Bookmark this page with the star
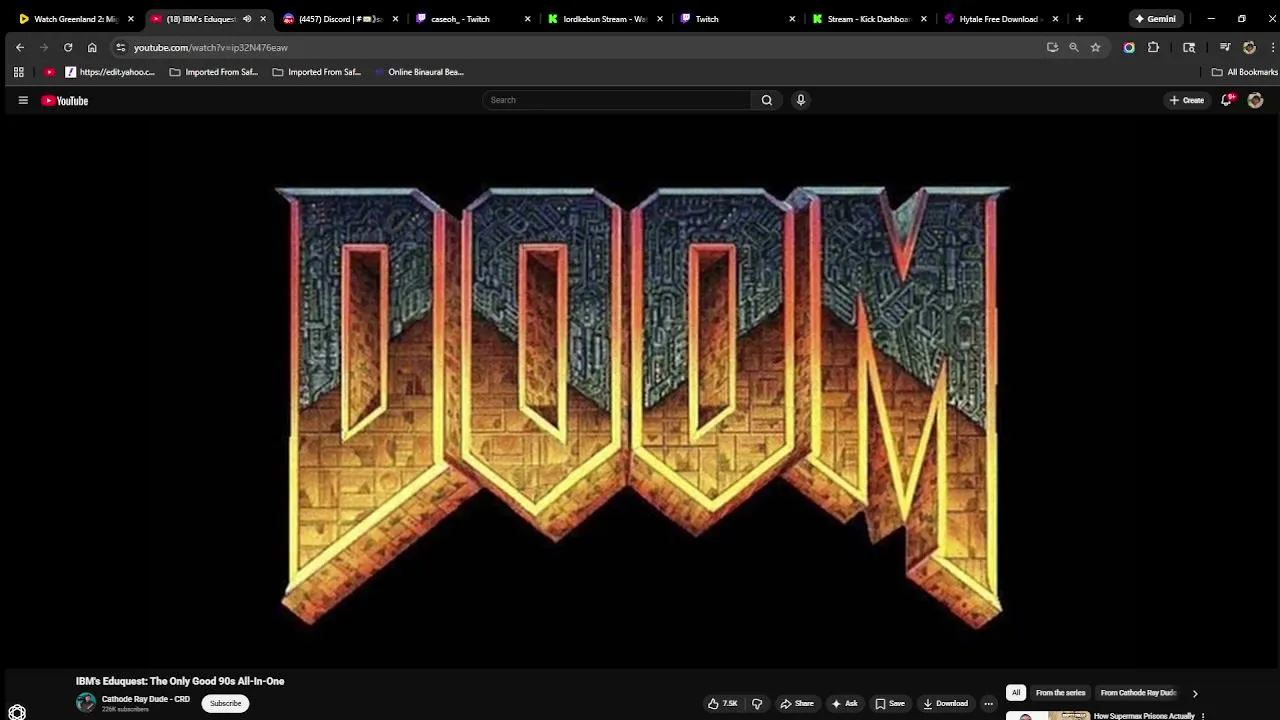The height and width of the screenshot is (720, 1280). (x=1096, y=47)
